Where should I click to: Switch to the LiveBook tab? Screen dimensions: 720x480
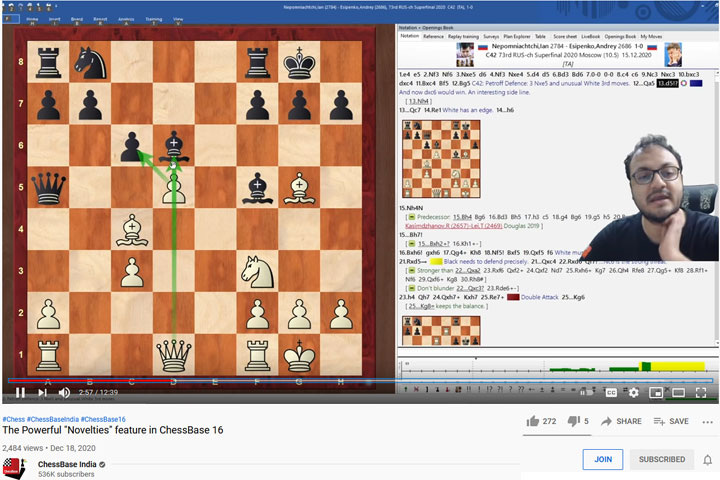coord(591,36)
